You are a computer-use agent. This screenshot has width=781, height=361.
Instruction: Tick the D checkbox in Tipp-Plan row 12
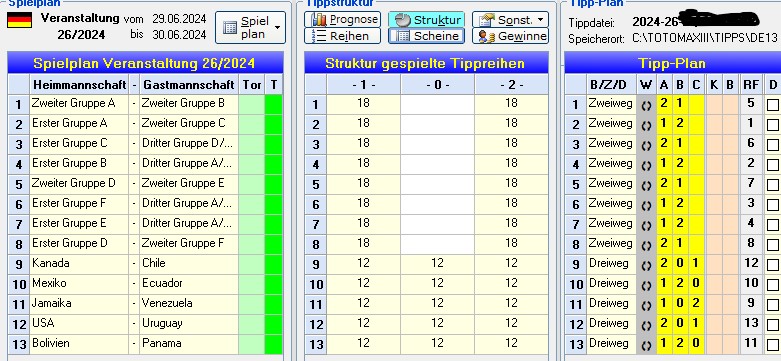(x=773, y=325)
